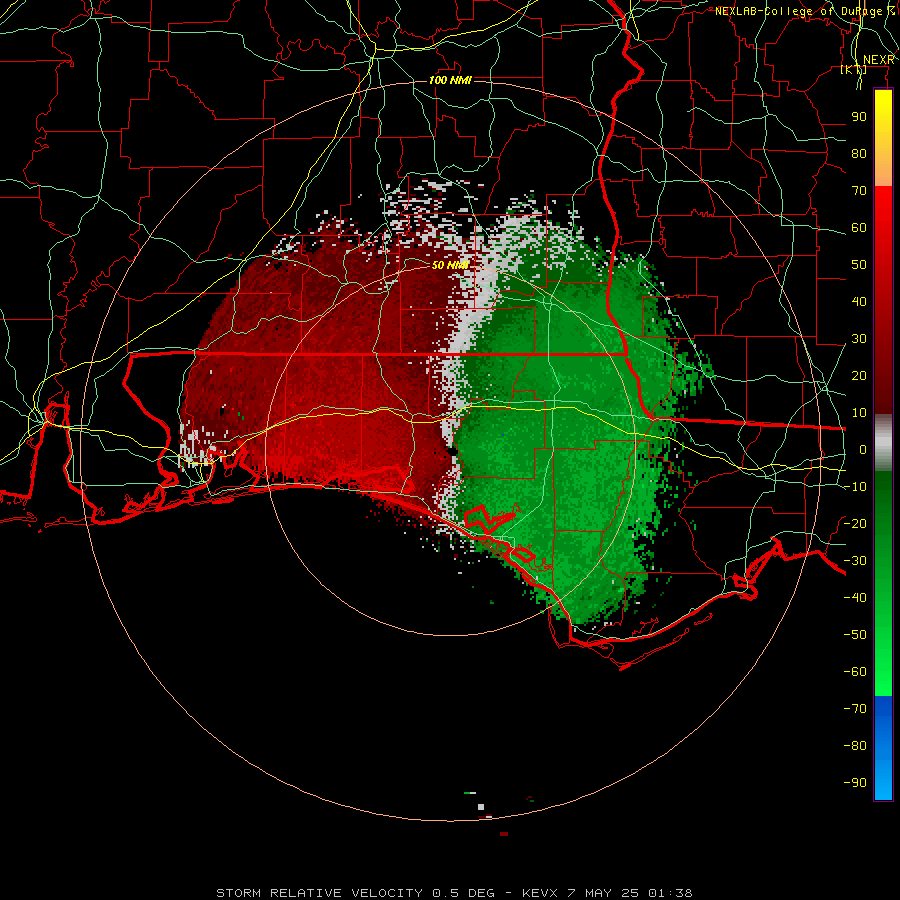Click the -10 knot label on the legend
Screen dimensions: 900x900
coord(855,487)
